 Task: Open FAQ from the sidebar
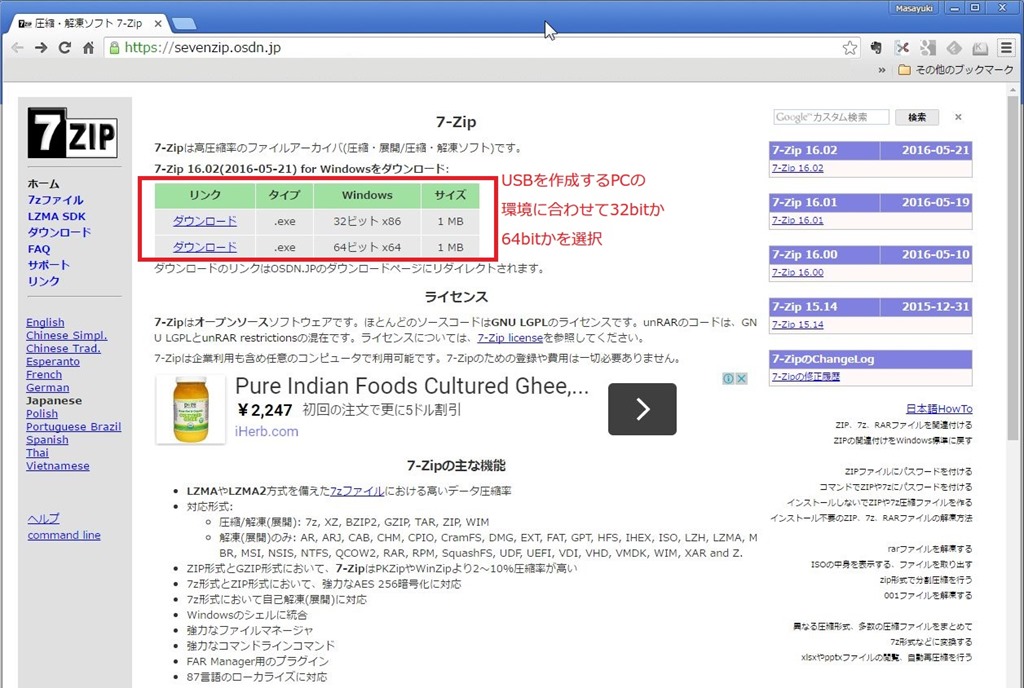(x=39, y=249)
